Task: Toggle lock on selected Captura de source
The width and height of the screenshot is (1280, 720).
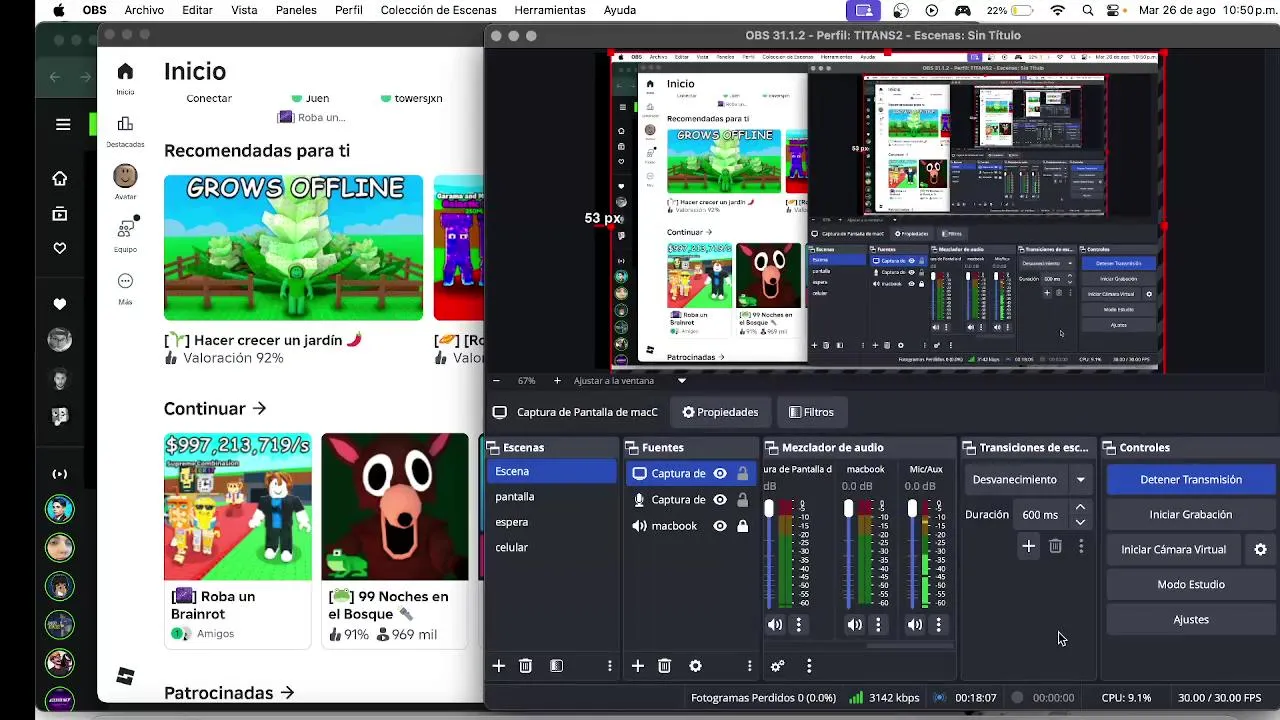Action: point(742,474)
